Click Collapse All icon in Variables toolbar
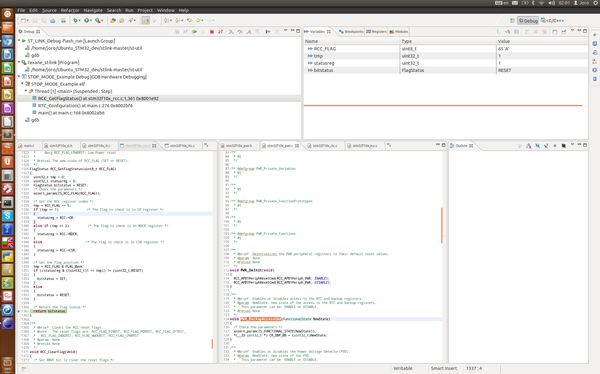This screenshot has width=600, height=374. [517, 32]
